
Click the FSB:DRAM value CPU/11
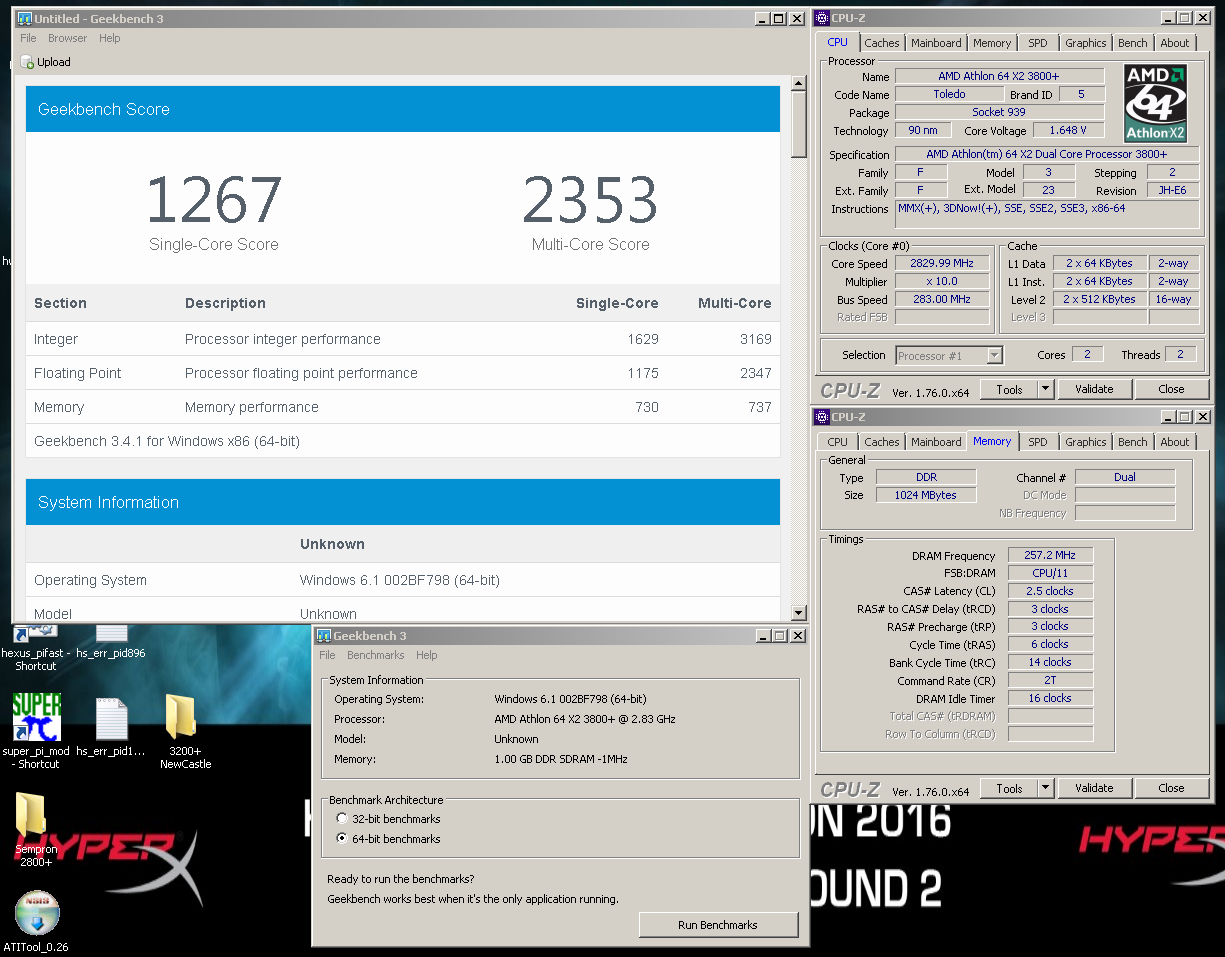click(x=1050, y=573)
